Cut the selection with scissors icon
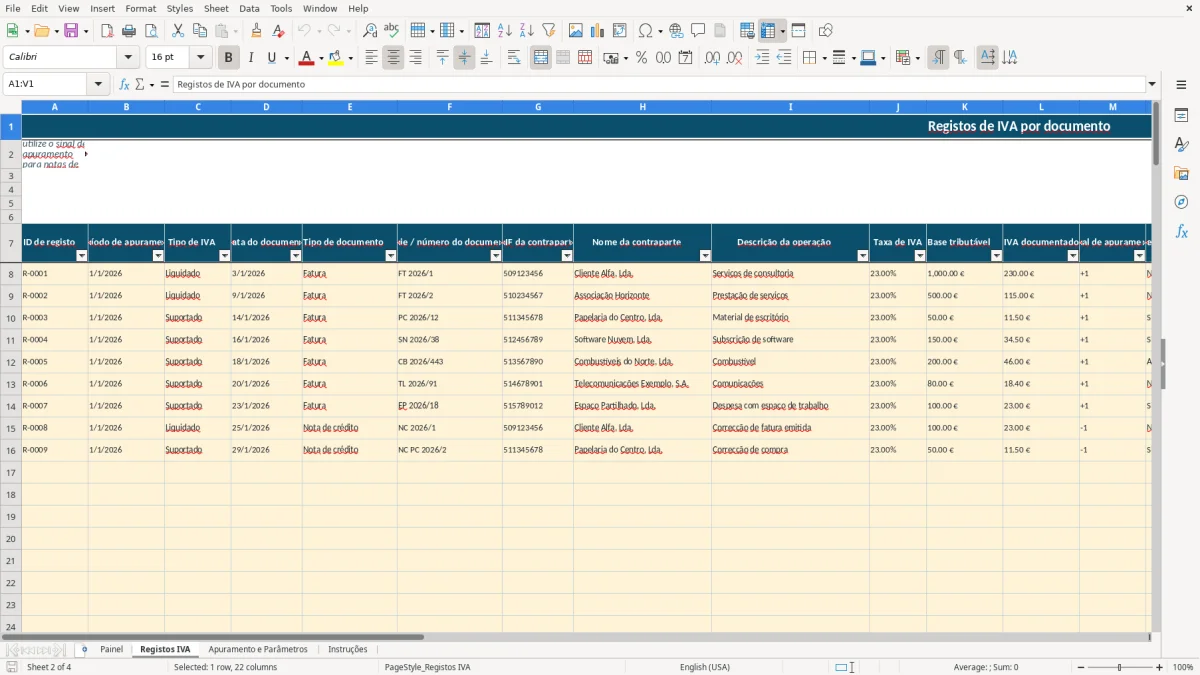The image size is (1200, 675). (178, 31)
